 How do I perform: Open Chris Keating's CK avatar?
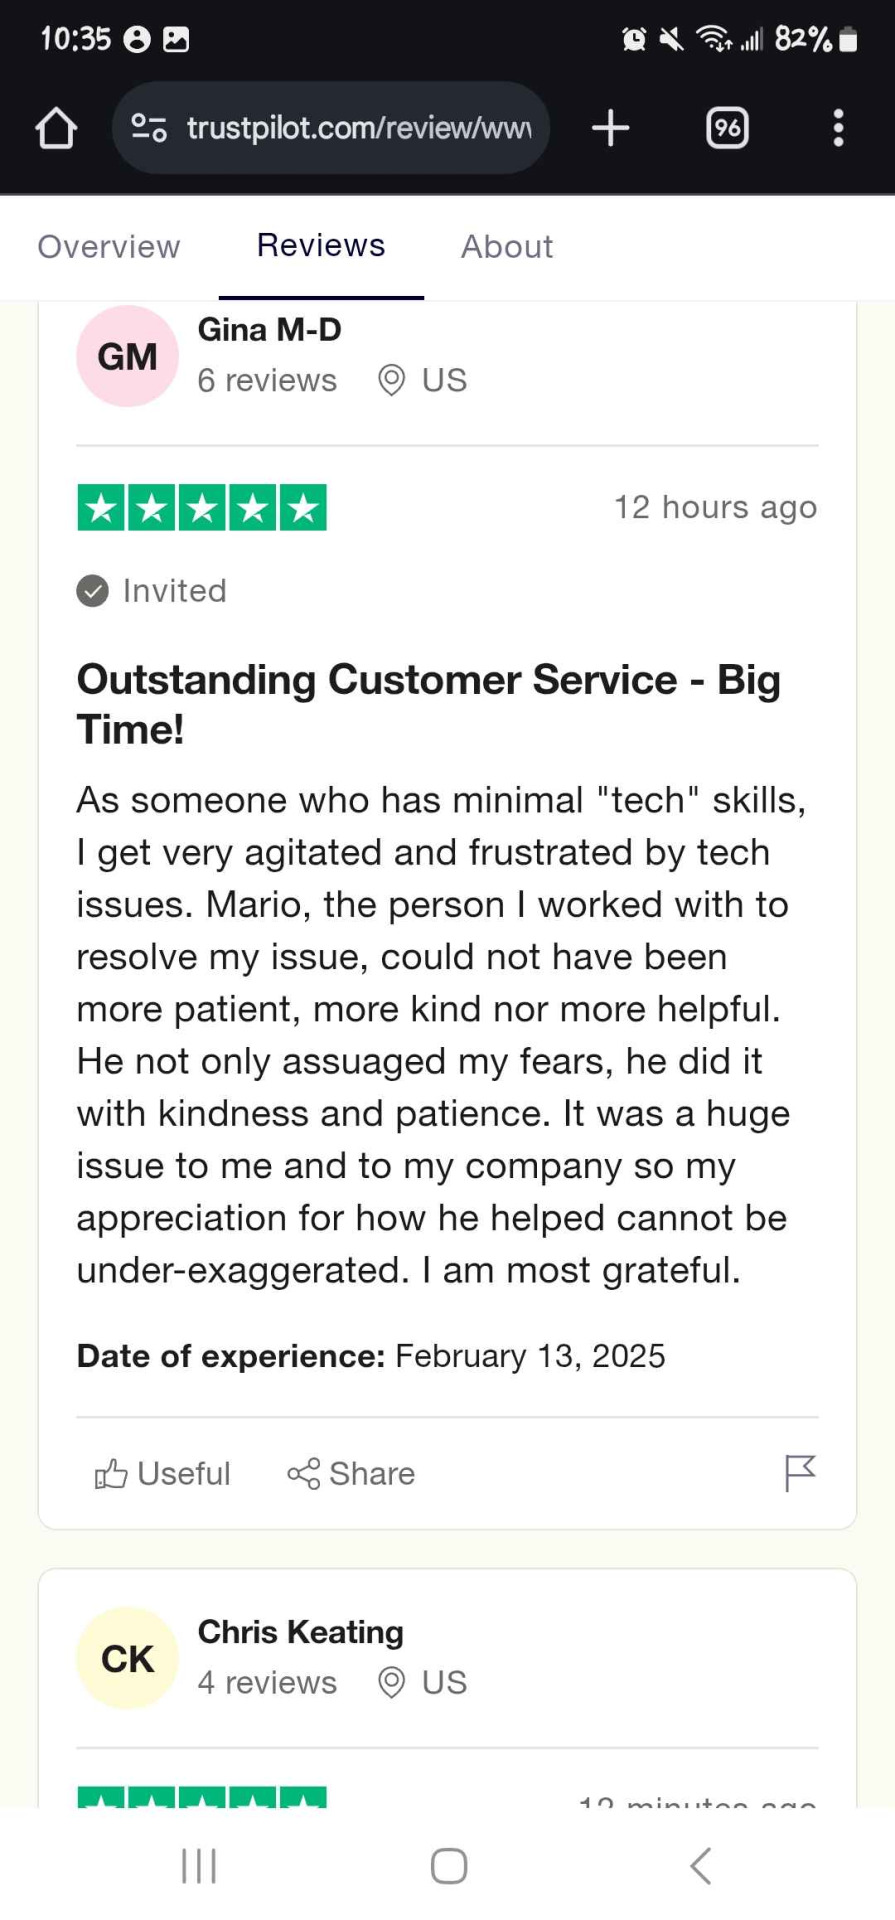click(x=127, y=1658)
